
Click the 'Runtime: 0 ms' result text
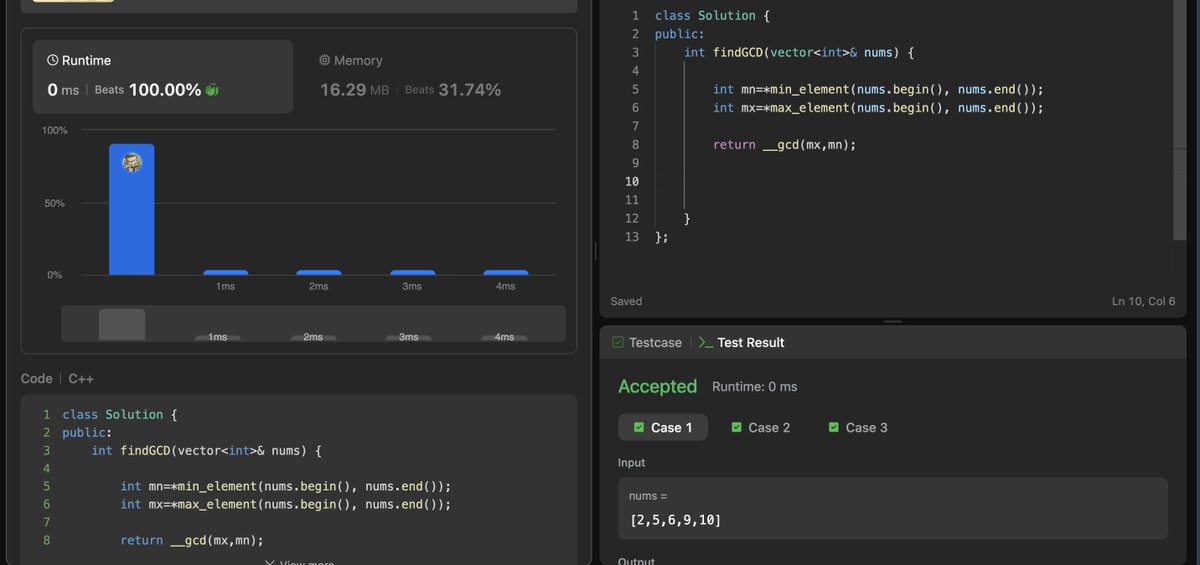click(754, 387)
